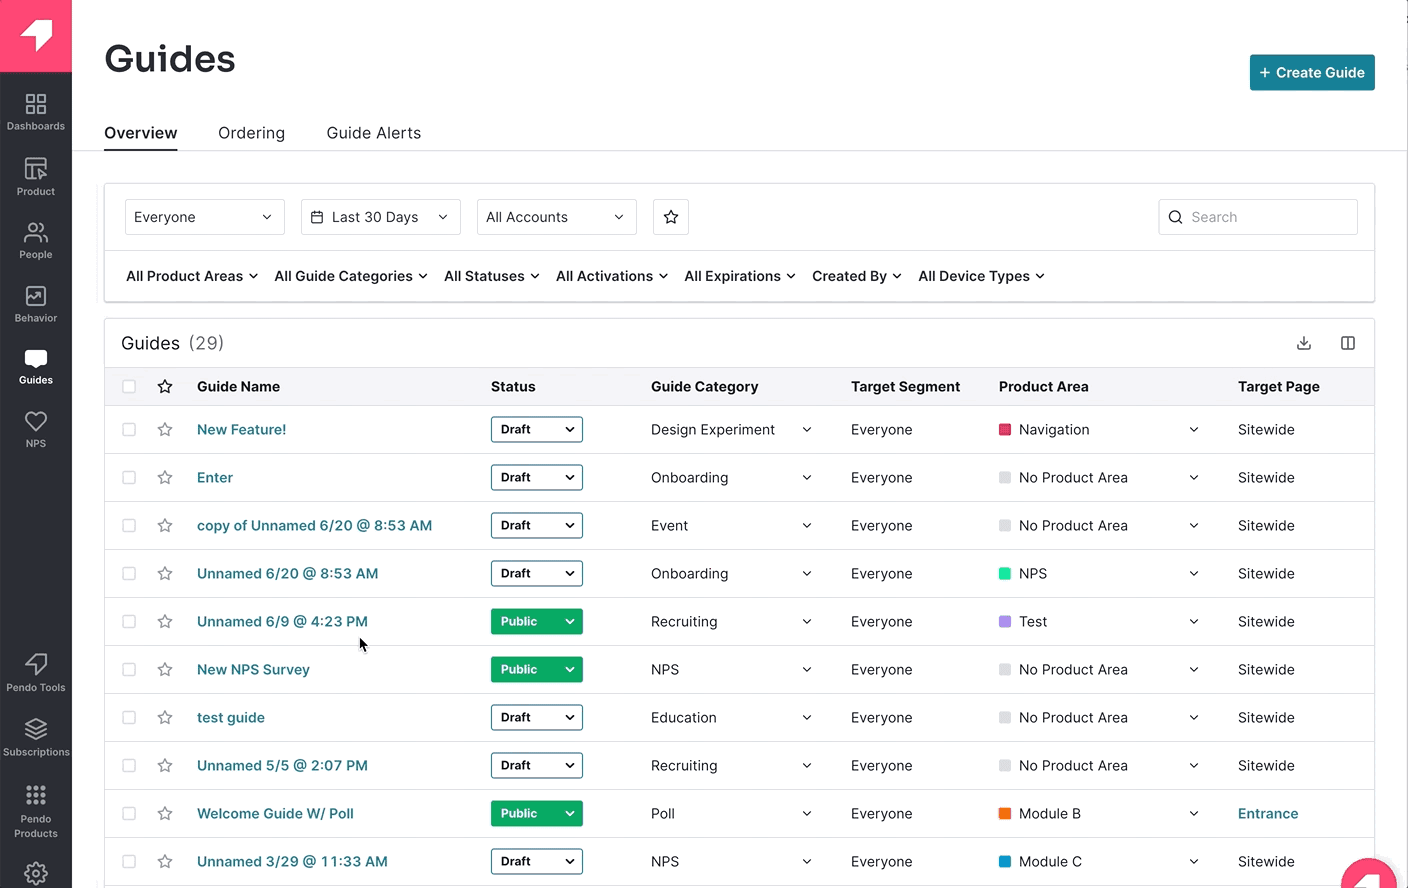The width and height of the screenshot is (1408, 888).
Task: Open Subscriptions in the sidebar
Action: [x=36, y=738]
